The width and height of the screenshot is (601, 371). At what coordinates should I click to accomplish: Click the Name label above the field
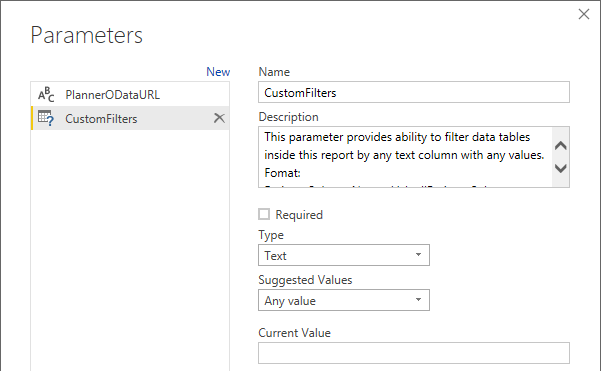pos(274,72)
